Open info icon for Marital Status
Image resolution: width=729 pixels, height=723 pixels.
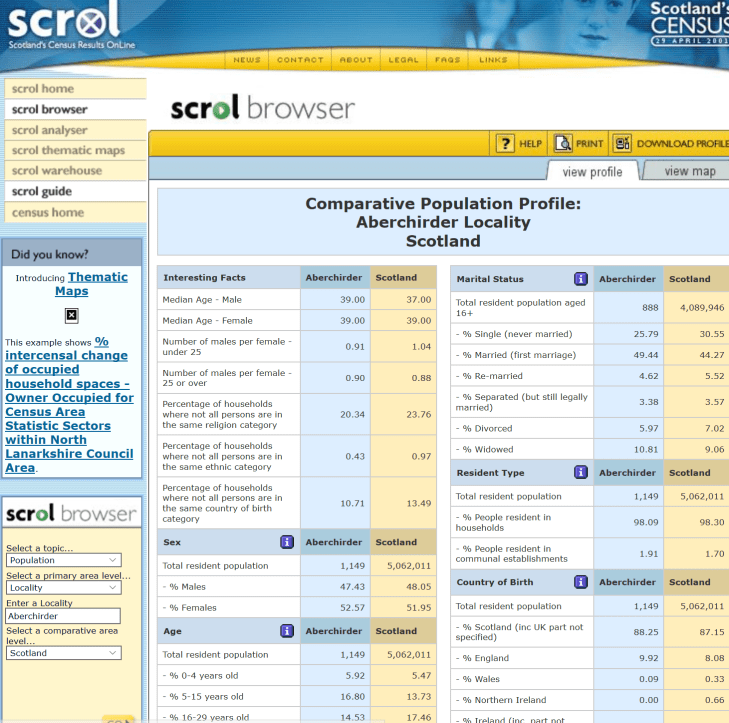tap(580, 279)
